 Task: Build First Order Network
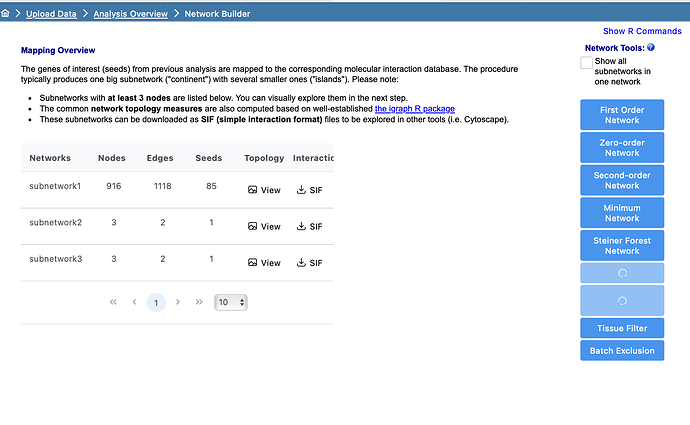click(621, 114)
